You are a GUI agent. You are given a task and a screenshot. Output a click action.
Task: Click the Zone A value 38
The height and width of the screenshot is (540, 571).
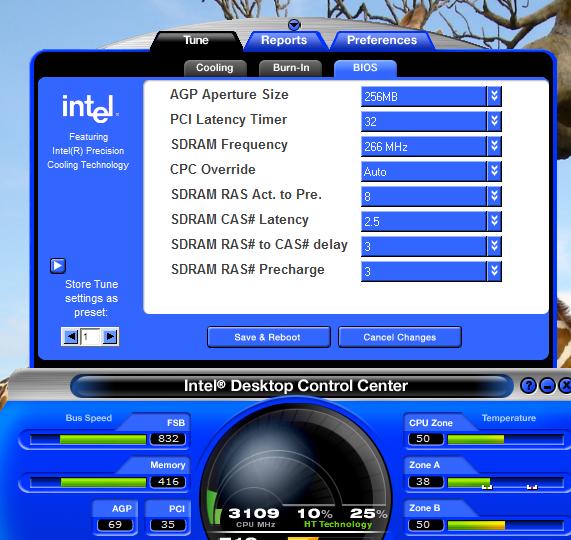click(x=425, y=482)
